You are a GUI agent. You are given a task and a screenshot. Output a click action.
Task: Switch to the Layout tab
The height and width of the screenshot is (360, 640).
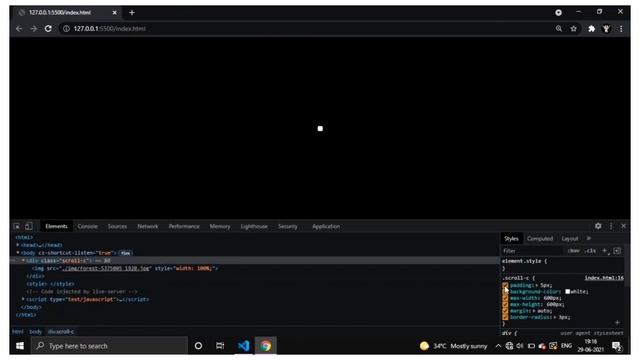(570, 238)
